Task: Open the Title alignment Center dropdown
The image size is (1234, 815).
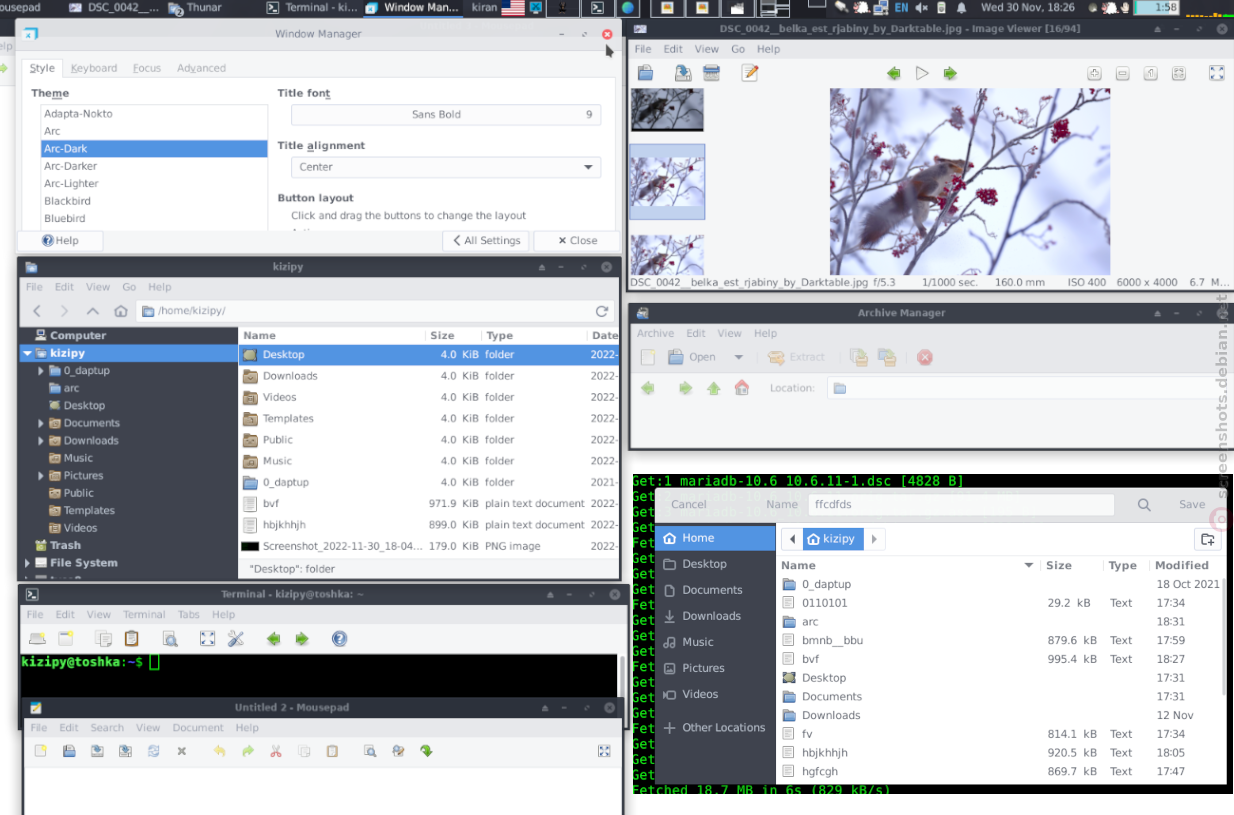Action: [446, 167]
